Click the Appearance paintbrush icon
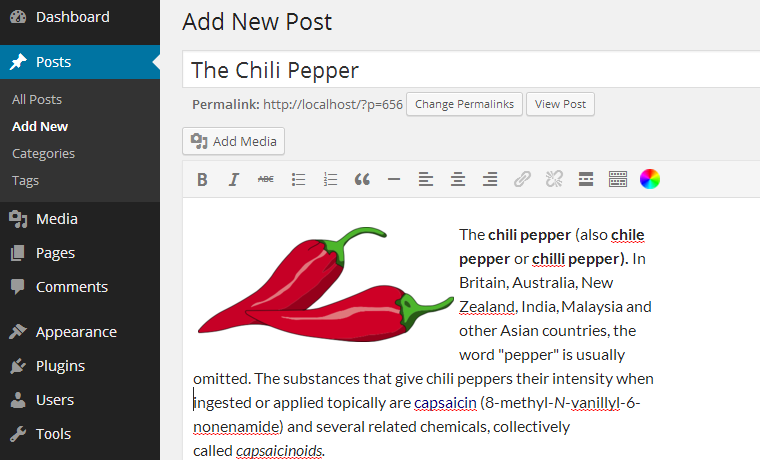The image size is (760, 460). click(x=18, y=332)
